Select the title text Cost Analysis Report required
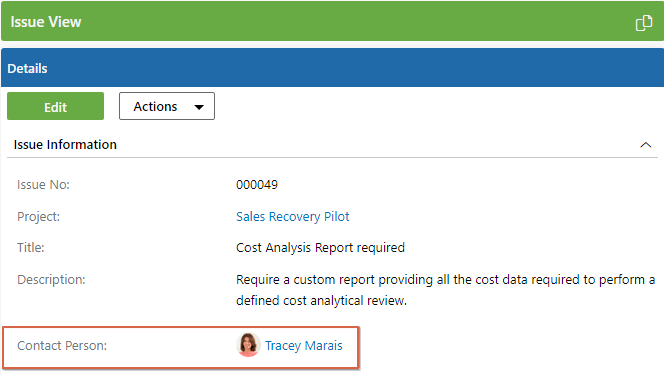Screen dimensions: 664x375 tap(320, 248)
